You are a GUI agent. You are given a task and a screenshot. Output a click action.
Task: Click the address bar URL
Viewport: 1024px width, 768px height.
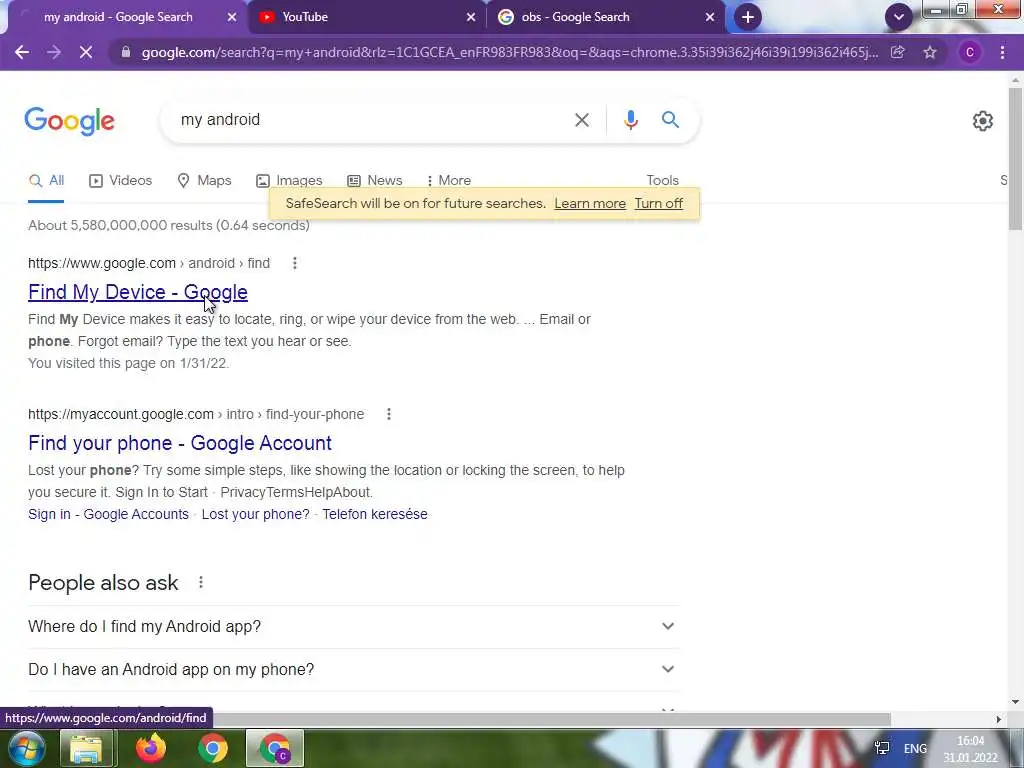(509, 52)
